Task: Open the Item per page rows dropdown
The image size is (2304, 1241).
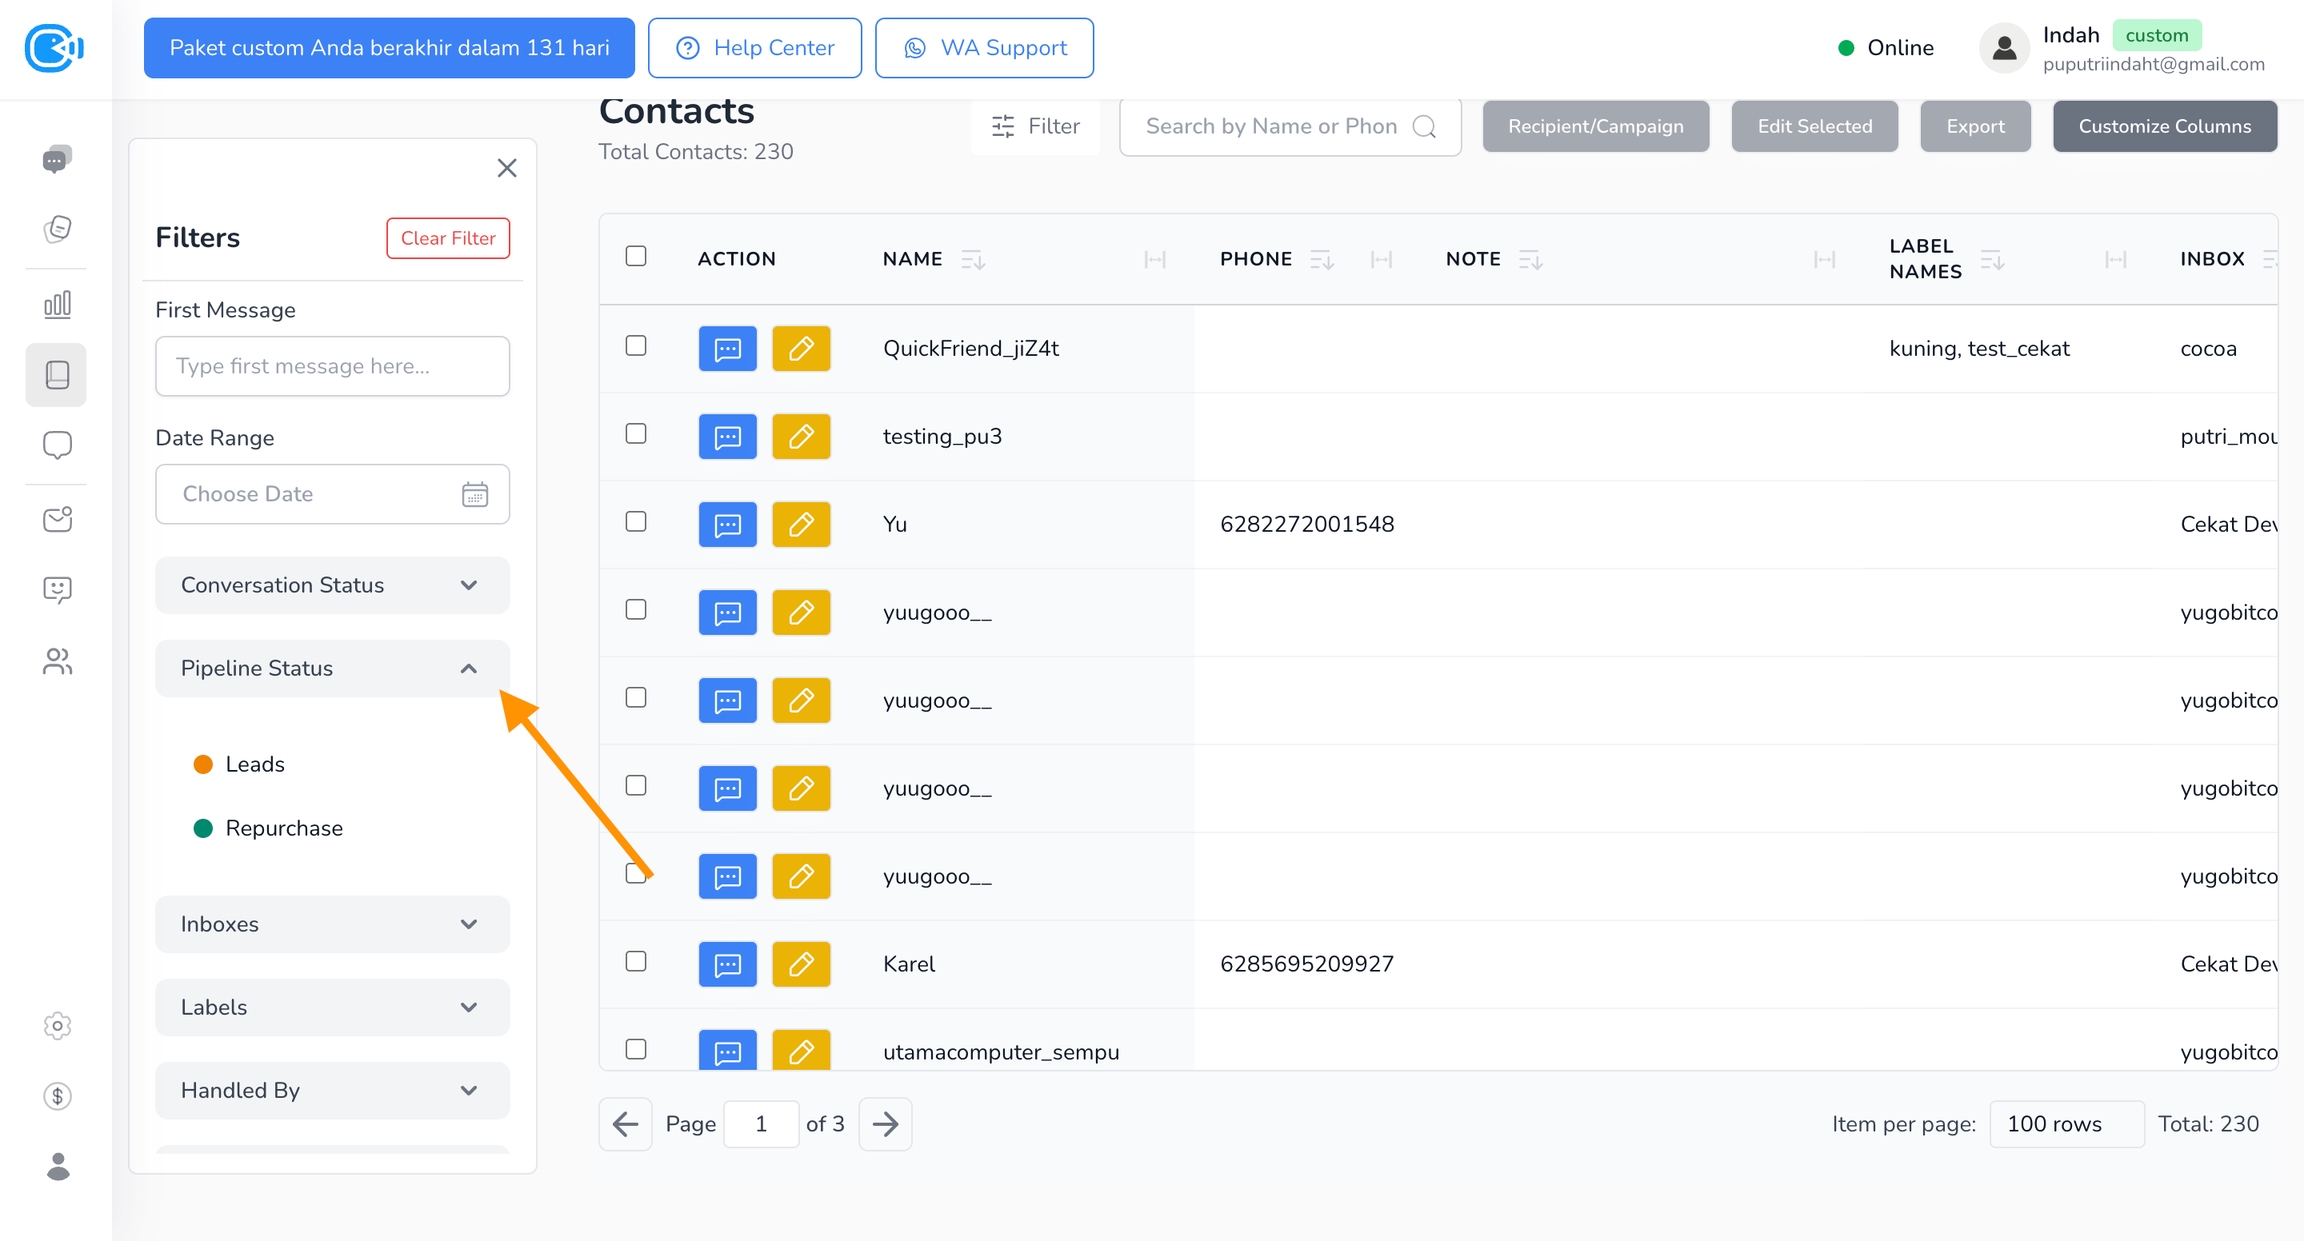Action: pos(2066,1124)
